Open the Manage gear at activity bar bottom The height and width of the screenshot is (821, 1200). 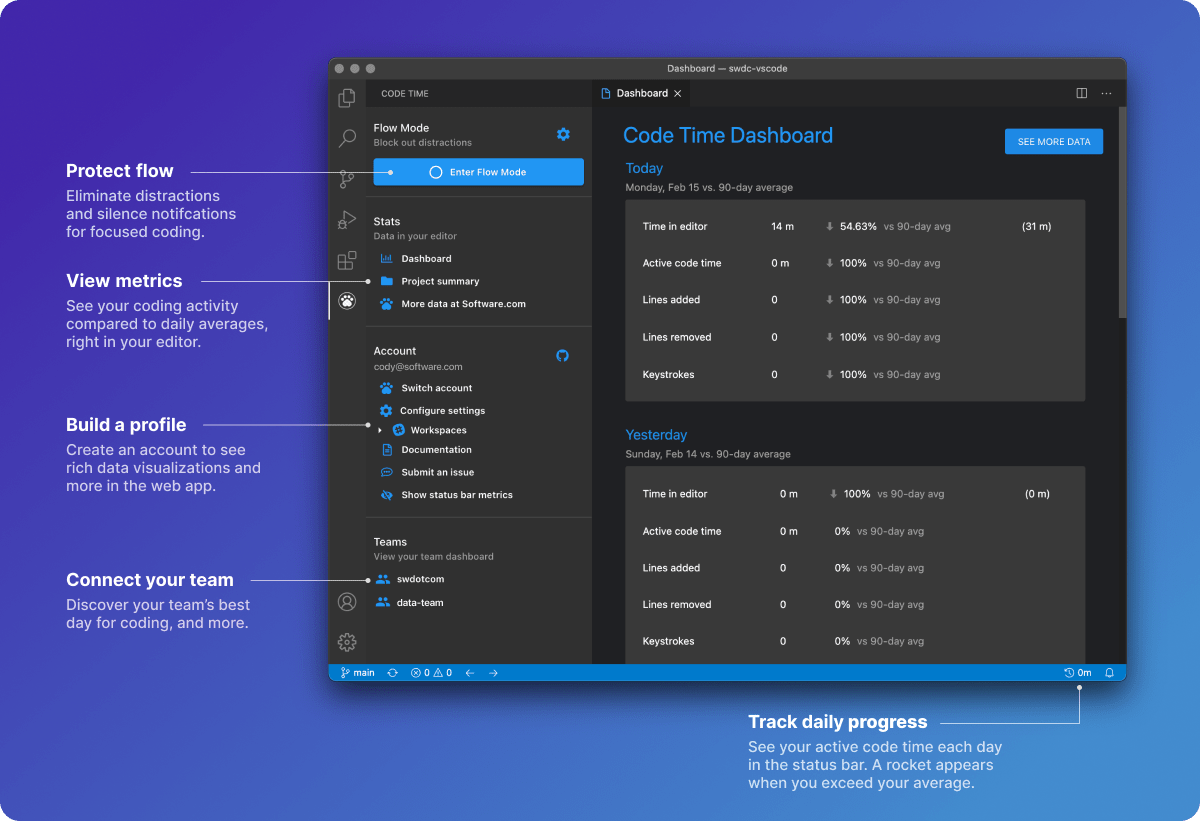pos(347,642)
